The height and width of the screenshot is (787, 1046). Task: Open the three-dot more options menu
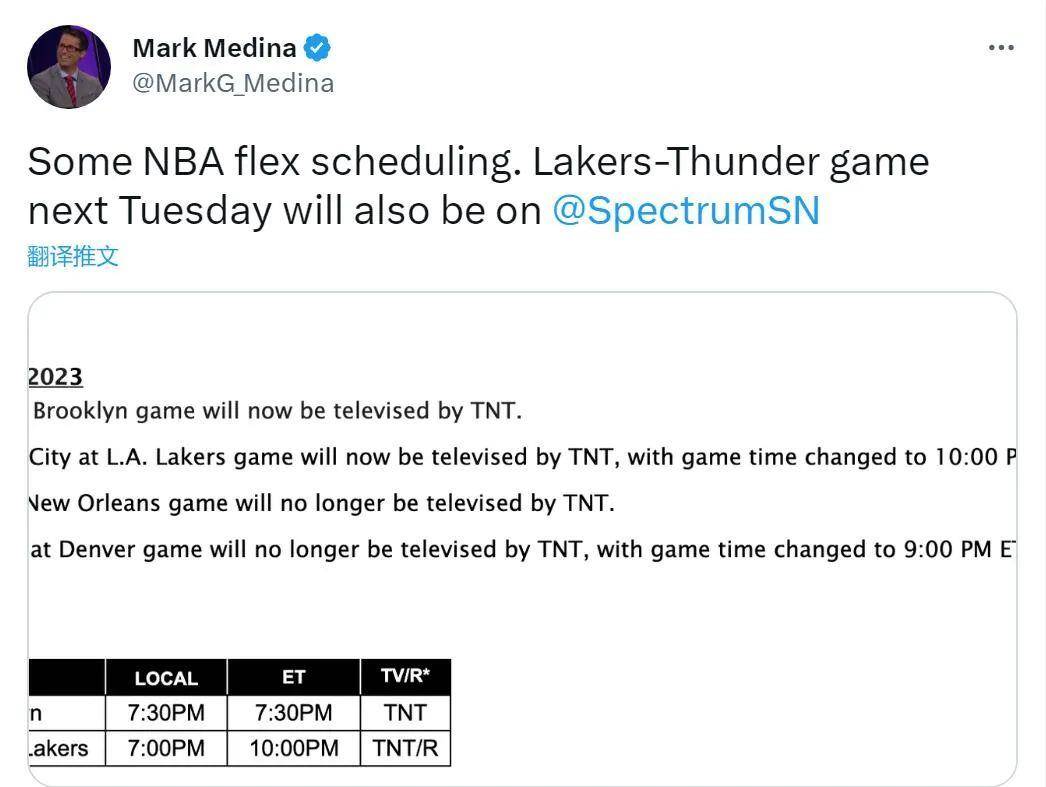pos(1001,48)
